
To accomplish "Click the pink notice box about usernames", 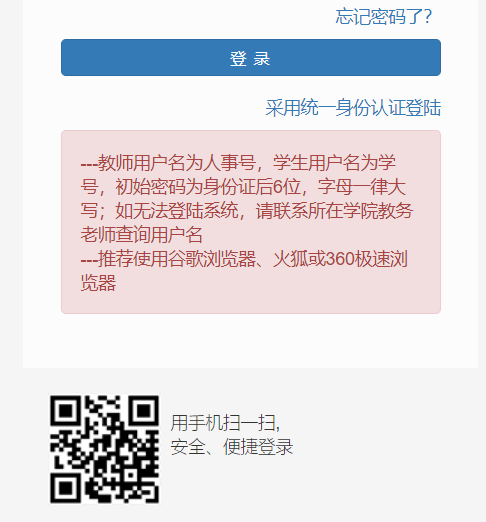I will click(x=251, y=222).
